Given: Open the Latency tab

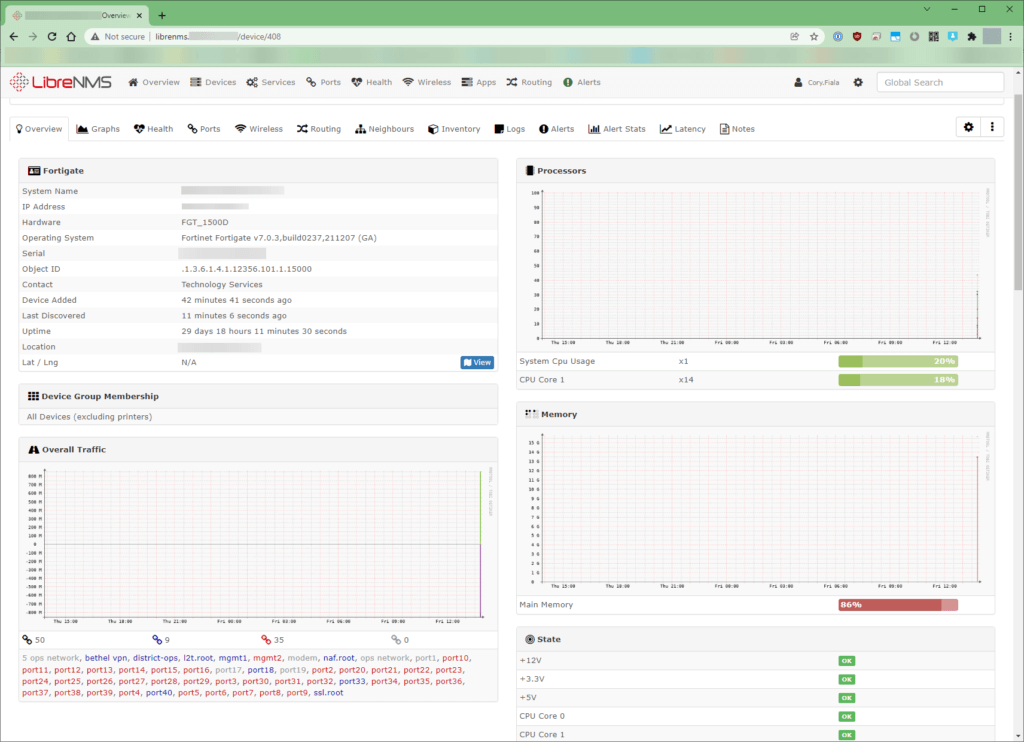Looking at the screenshot, I should (682, 129).
